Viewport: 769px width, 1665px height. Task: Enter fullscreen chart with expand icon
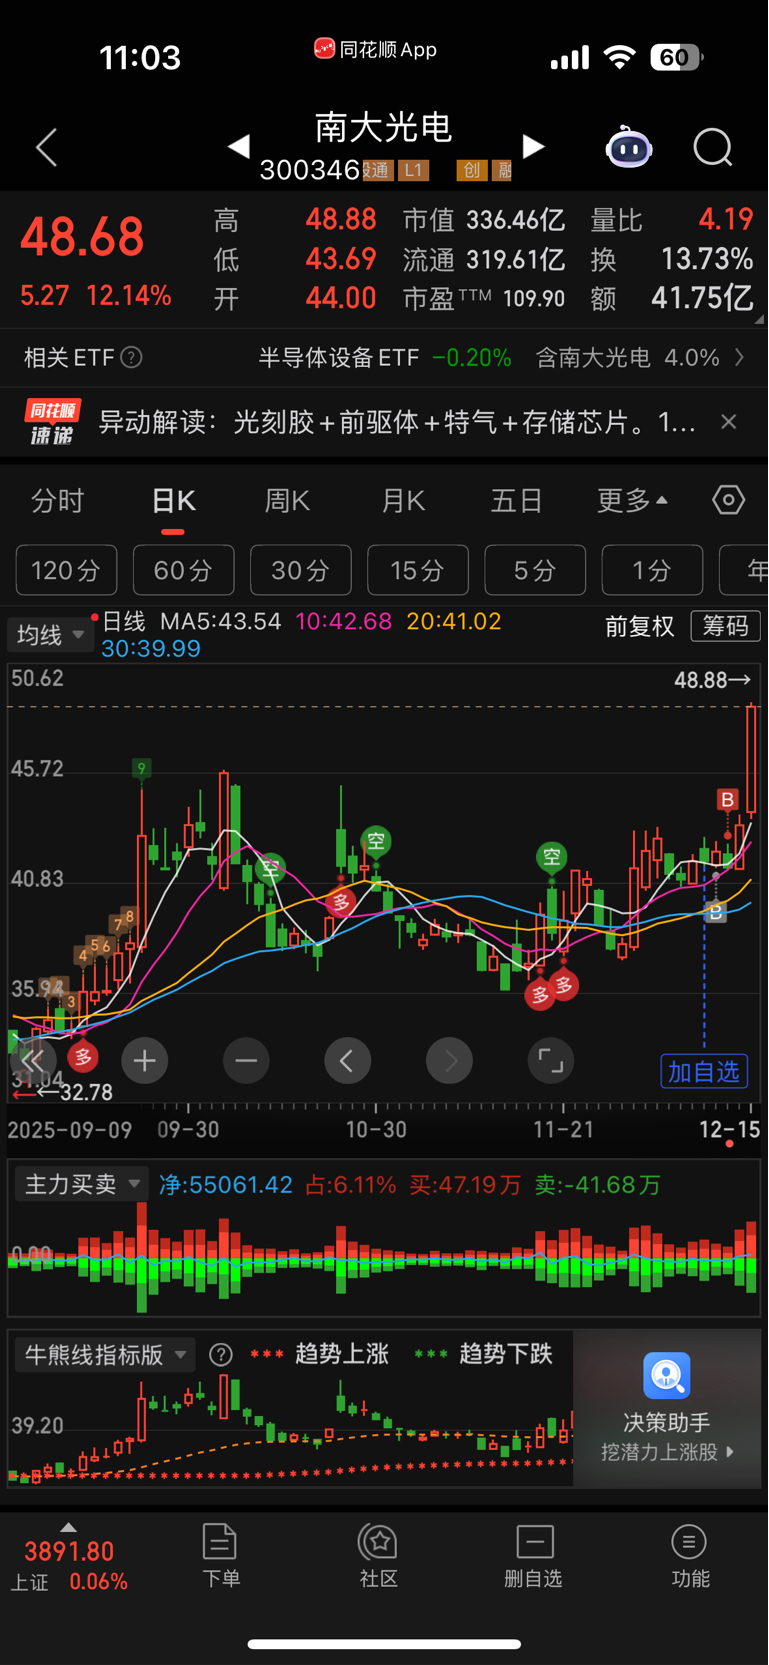(551, 1061)
